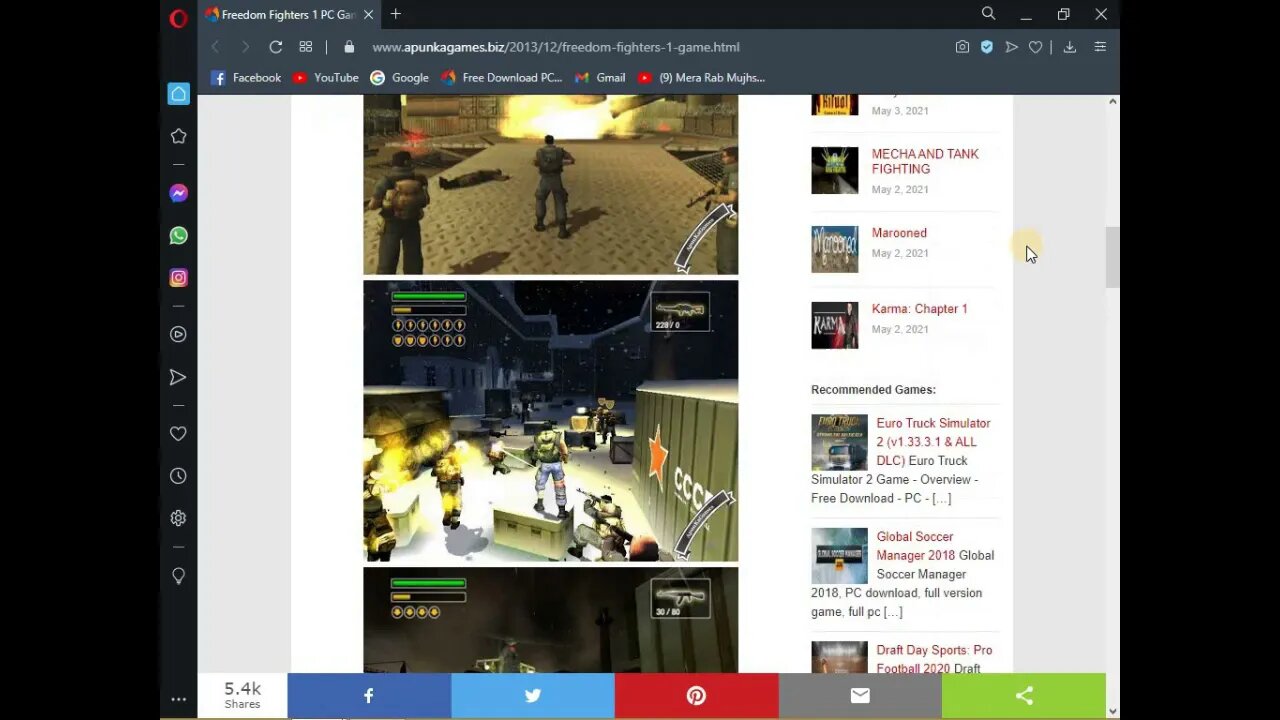This screenshot has height=720, width=1280.
Task: Click the snowy CCCP container screenshot
Action: tap(550, 421)
